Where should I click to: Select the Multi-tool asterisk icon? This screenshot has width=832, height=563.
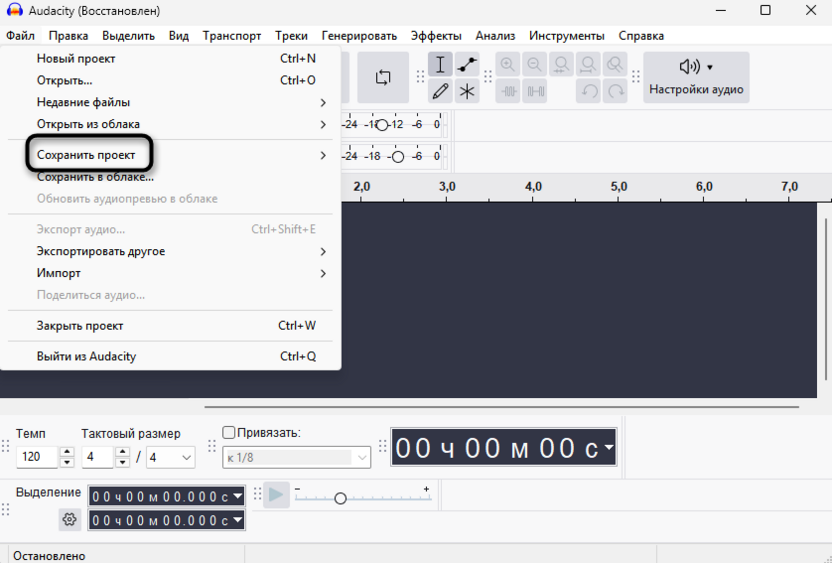click(467, 91)
